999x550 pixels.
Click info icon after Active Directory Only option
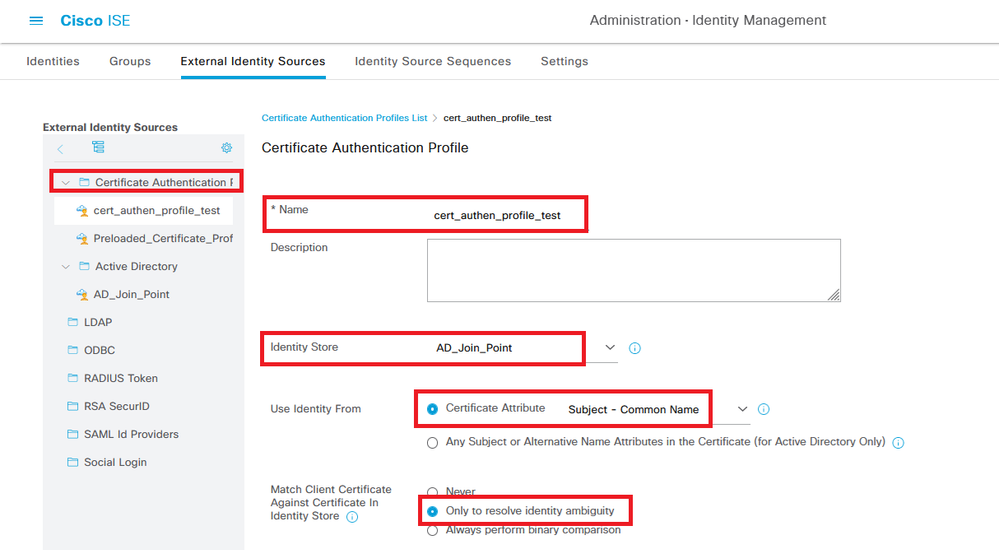point(898,443)
